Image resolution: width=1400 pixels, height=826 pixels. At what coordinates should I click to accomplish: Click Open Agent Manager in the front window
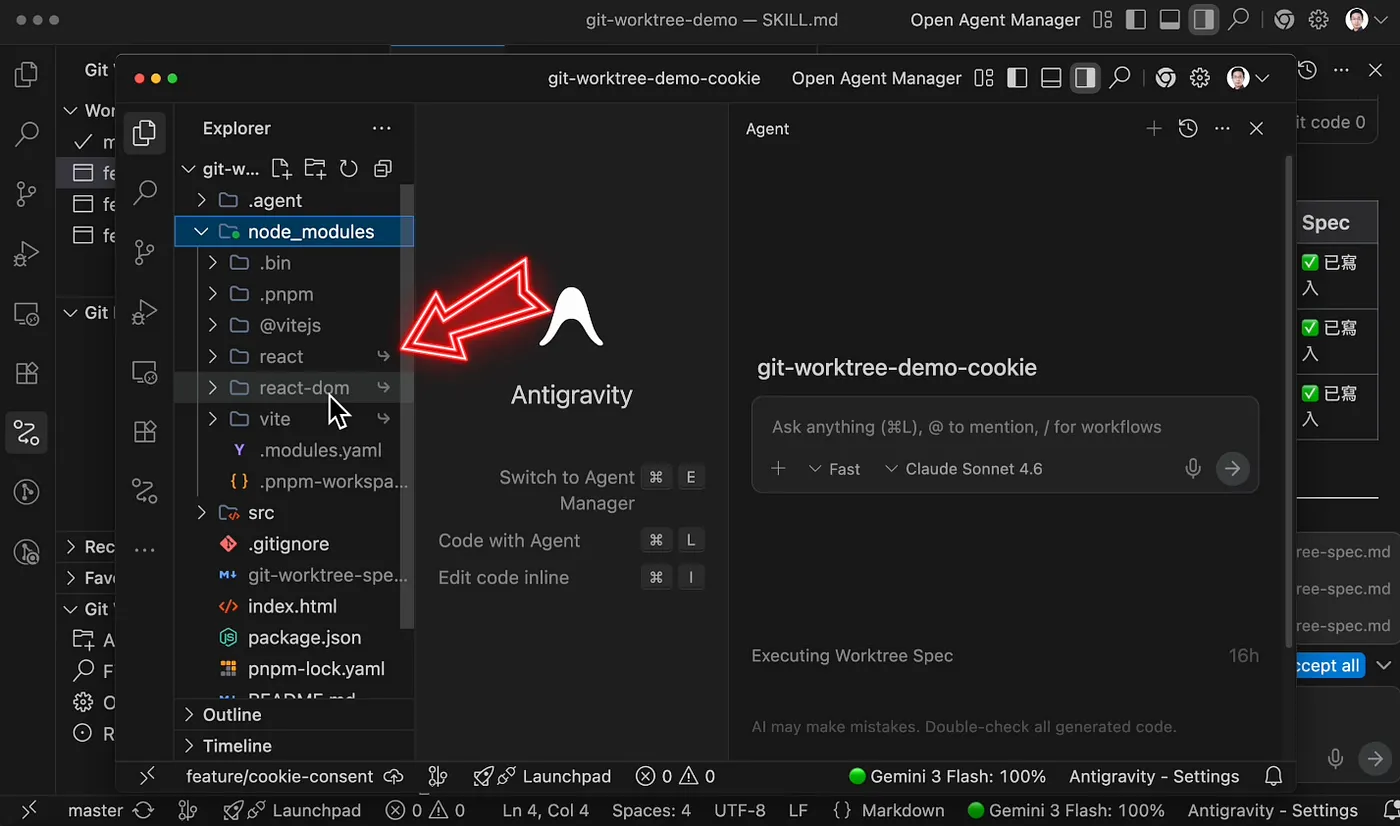pos(877,78)
